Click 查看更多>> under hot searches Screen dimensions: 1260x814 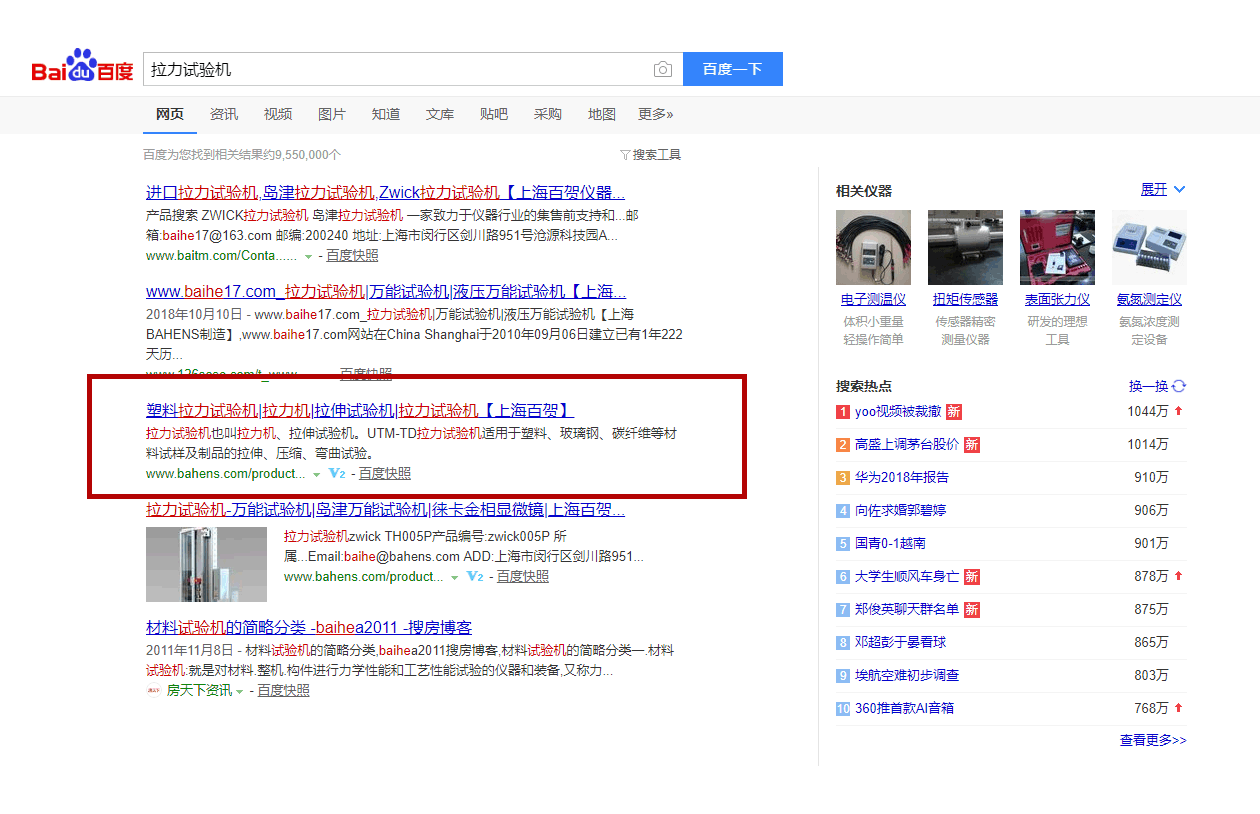tap(1153, 740)
